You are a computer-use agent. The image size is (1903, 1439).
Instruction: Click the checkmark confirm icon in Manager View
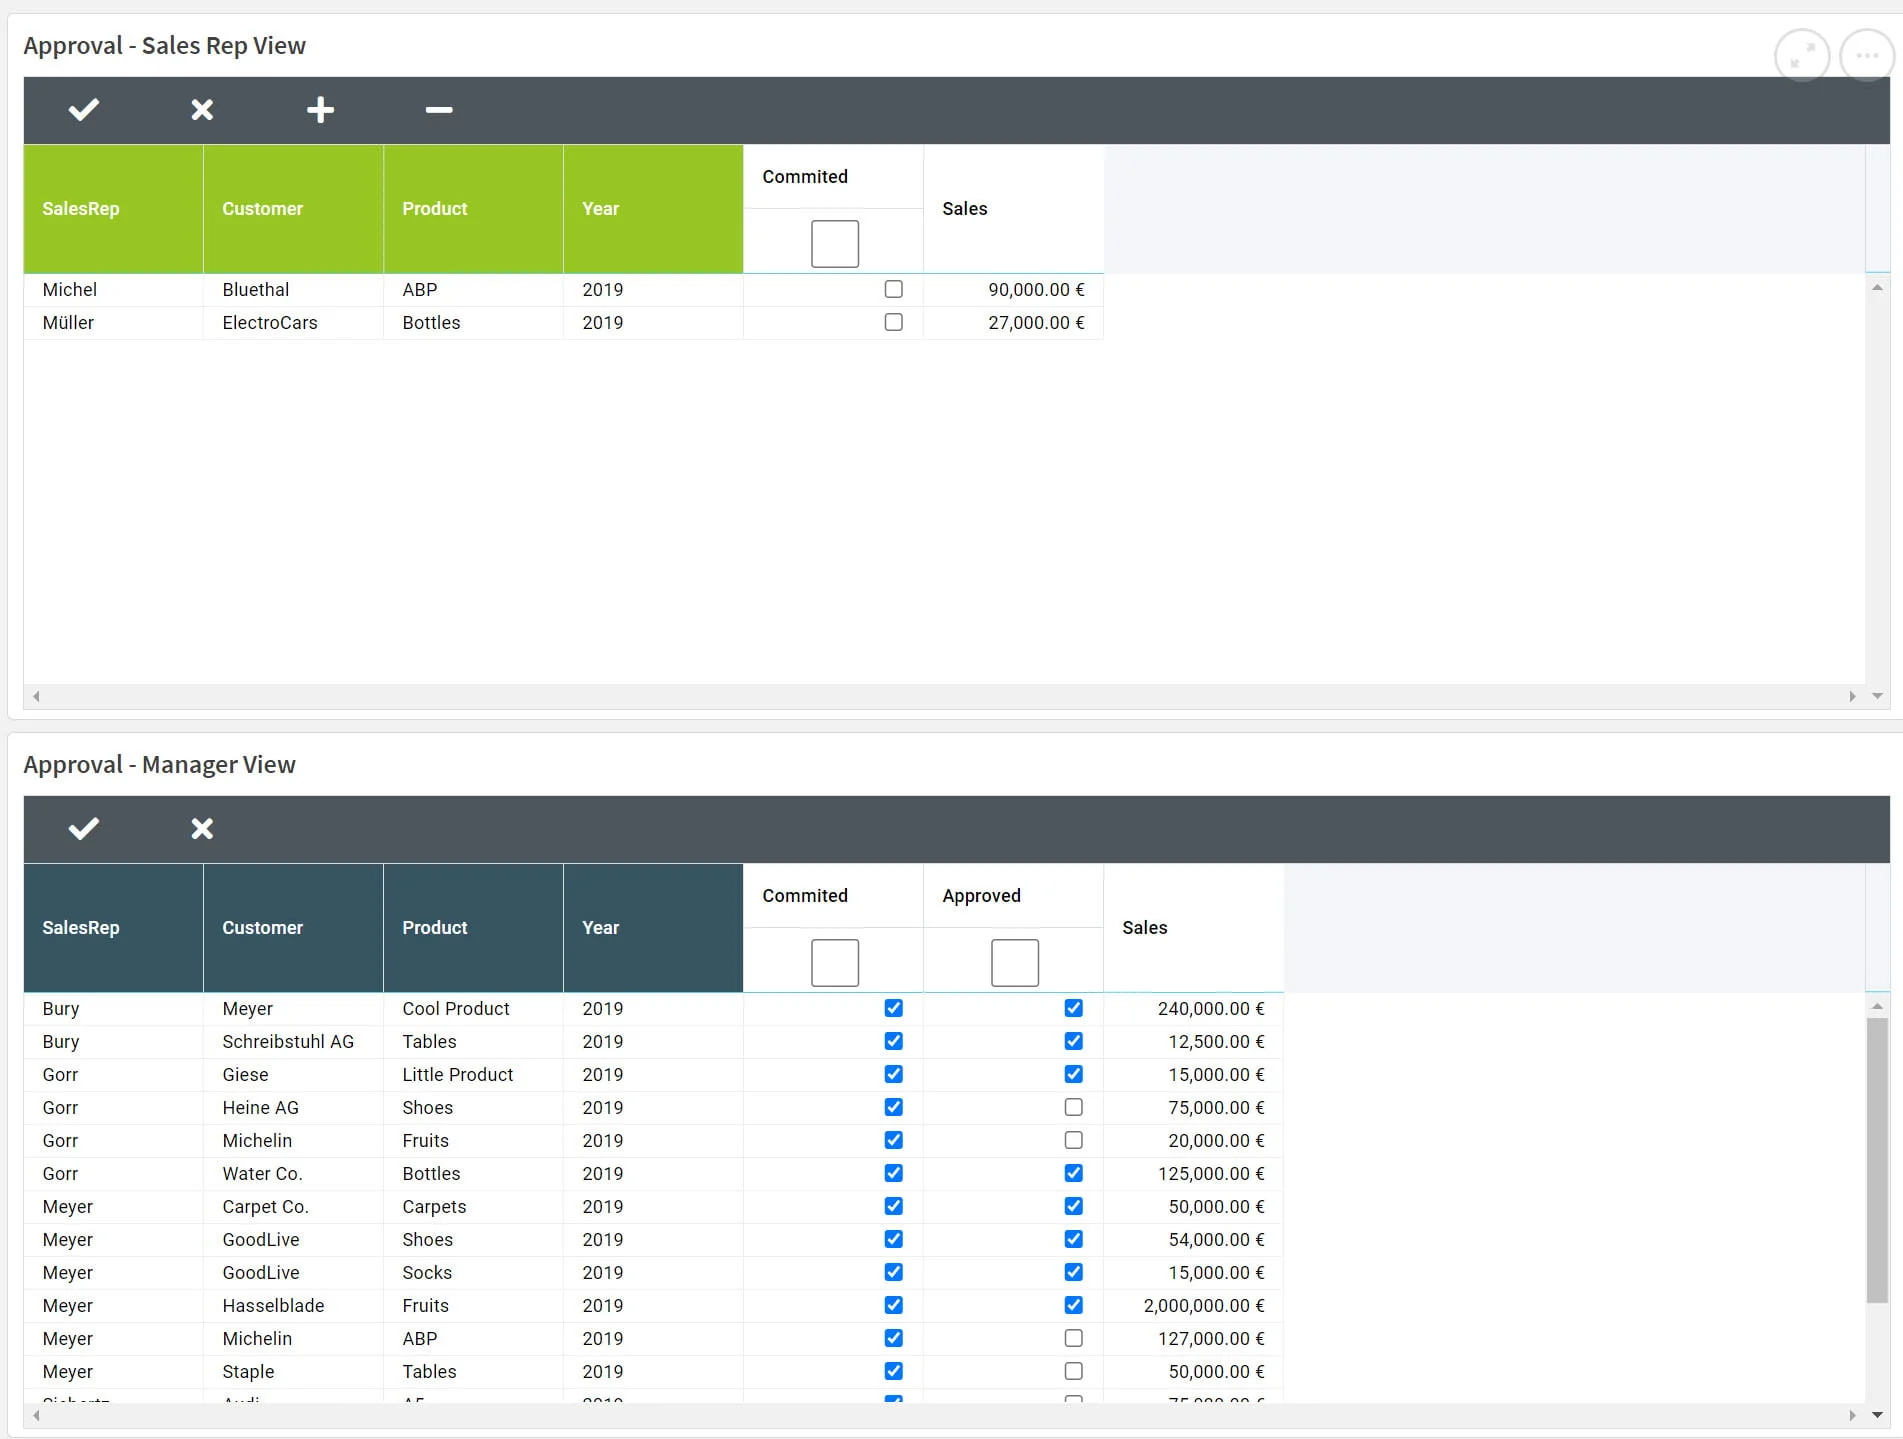[x=84, y=829]
